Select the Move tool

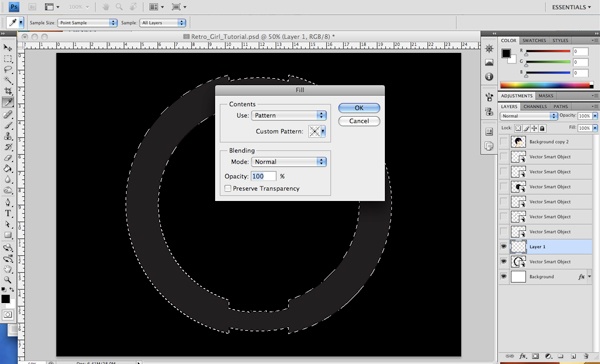[x=8, y=47]
